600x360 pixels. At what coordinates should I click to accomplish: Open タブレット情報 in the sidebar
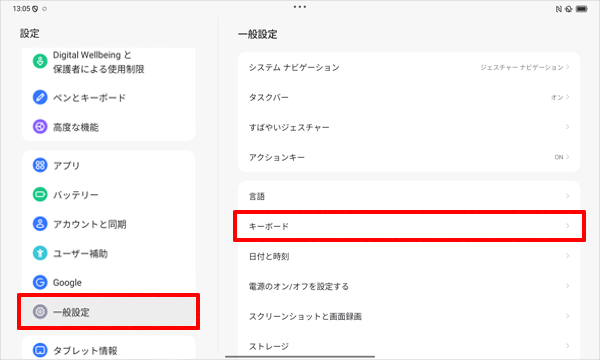click(108, 349)
